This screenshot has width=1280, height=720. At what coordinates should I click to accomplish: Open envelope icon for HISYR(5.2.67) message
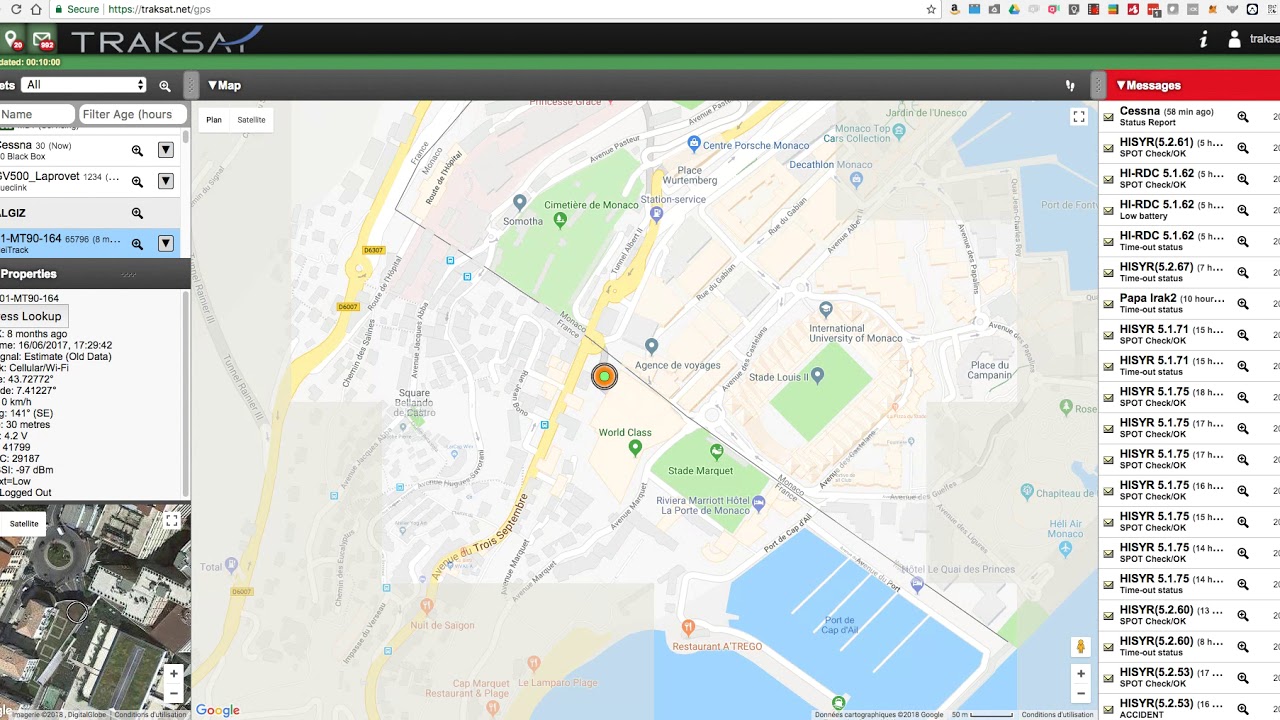(1108, 273)
